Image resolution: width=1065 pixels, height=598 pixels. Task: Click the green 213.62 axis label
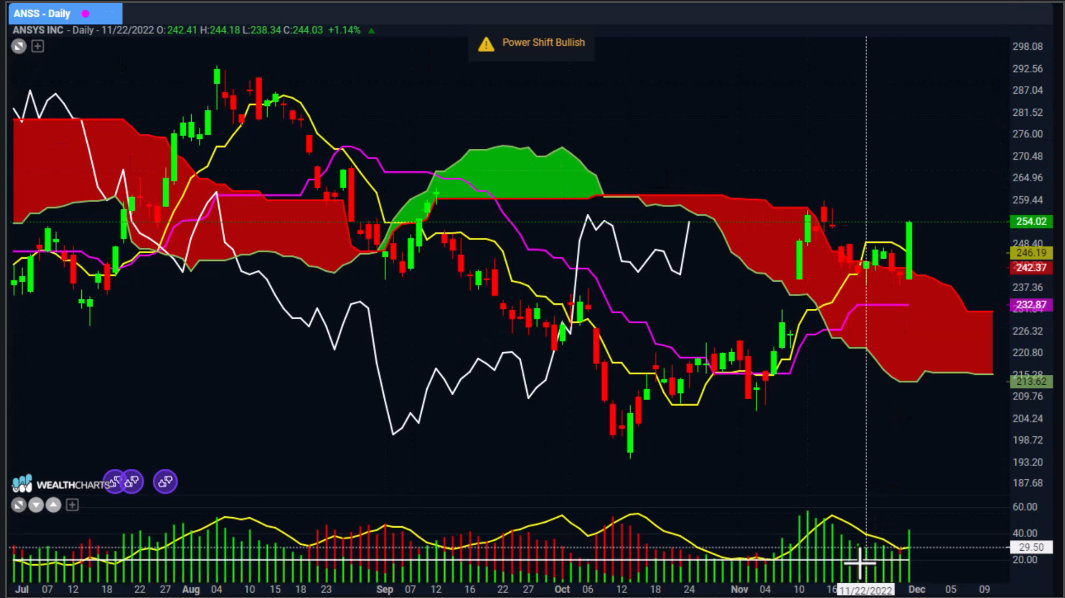[1031, 382]
